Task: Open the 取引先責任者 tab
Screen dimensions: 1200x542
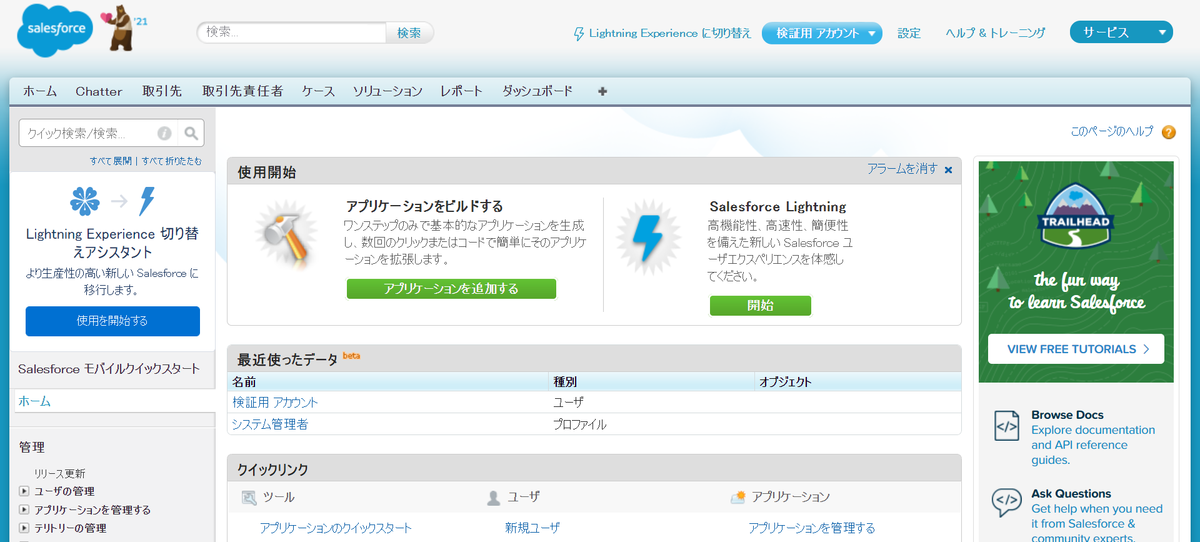Action: [x=243, y=91]
